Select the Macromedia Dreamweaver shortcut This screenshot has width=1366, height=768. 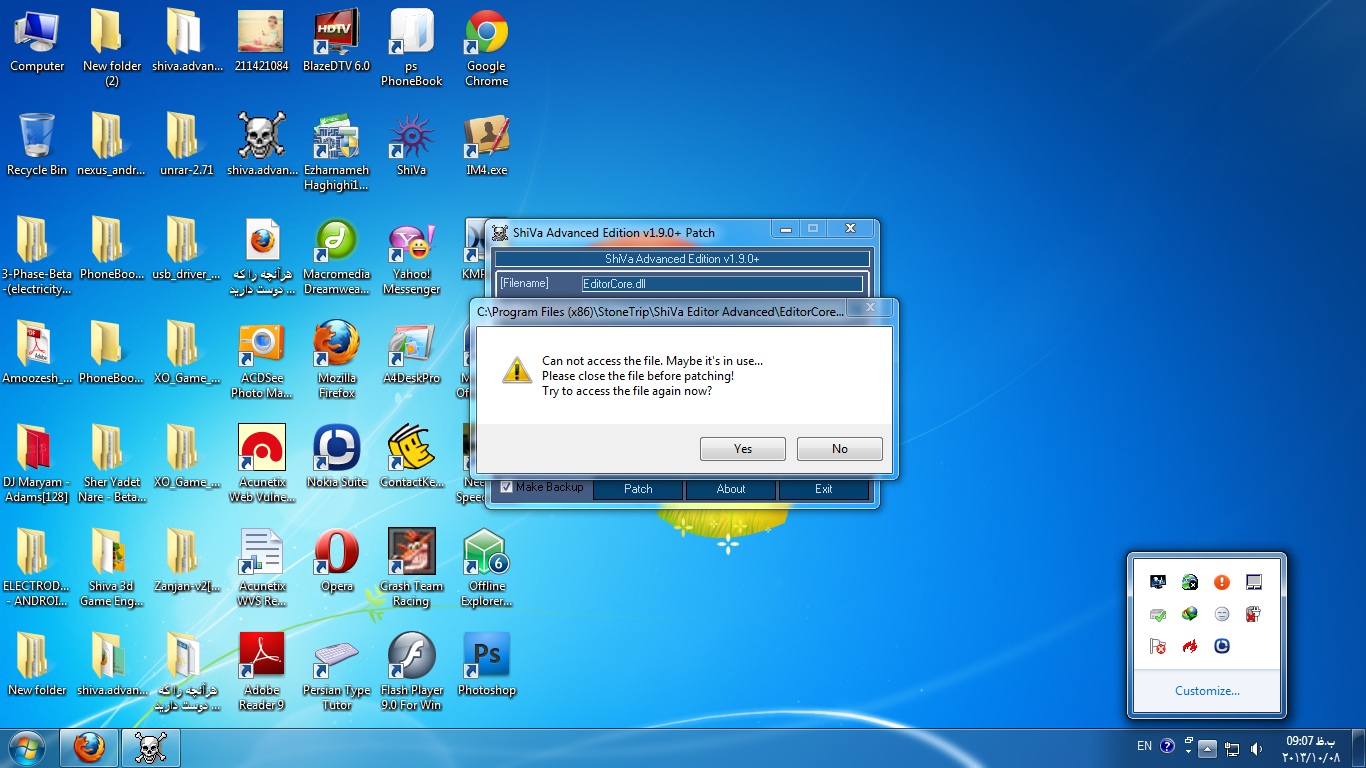(337, 257)
